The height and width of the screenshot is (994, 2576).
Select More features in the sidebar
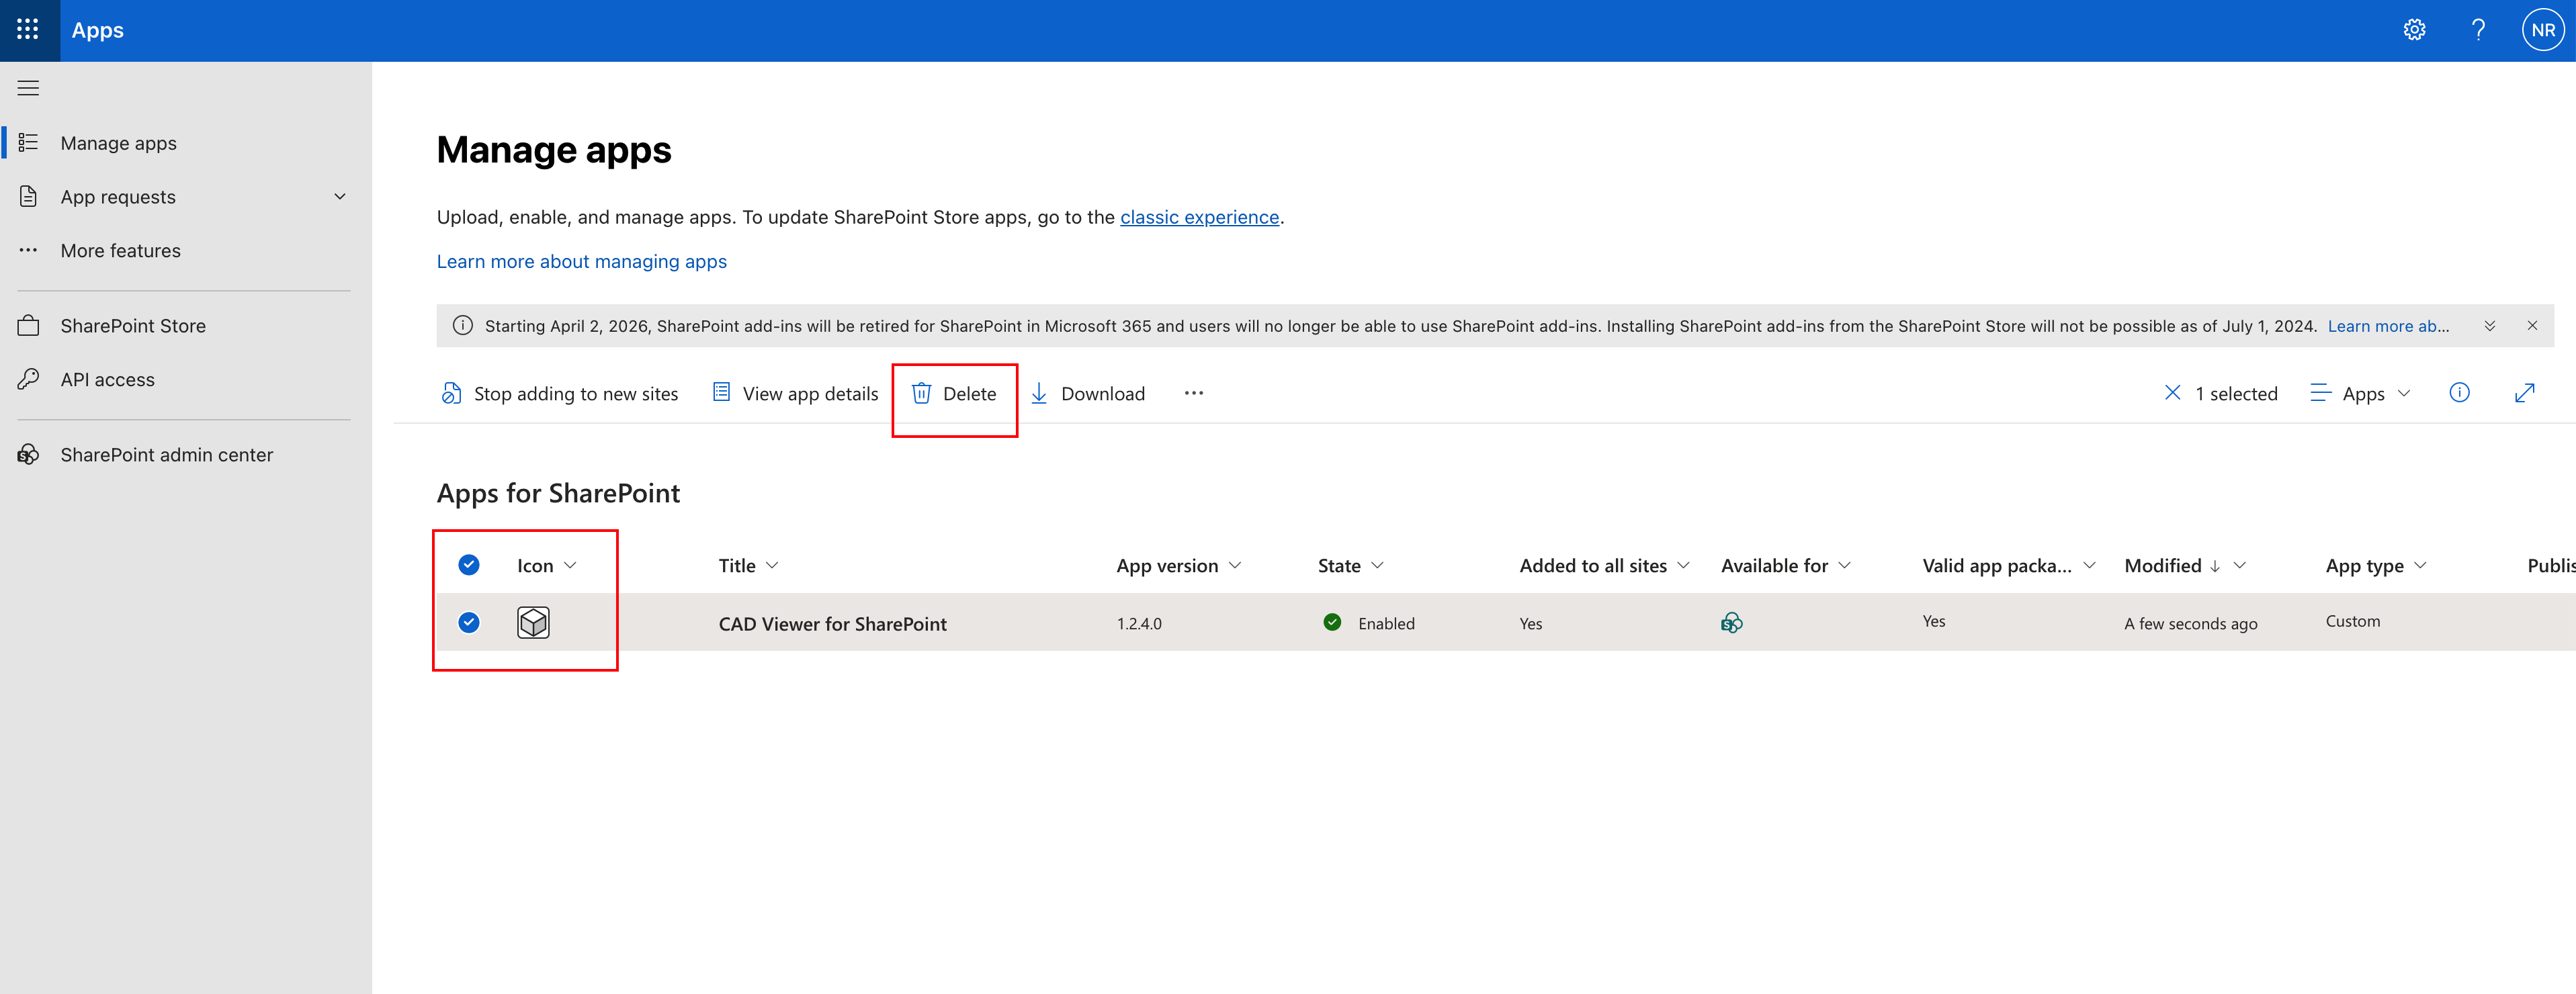(120, 250)
